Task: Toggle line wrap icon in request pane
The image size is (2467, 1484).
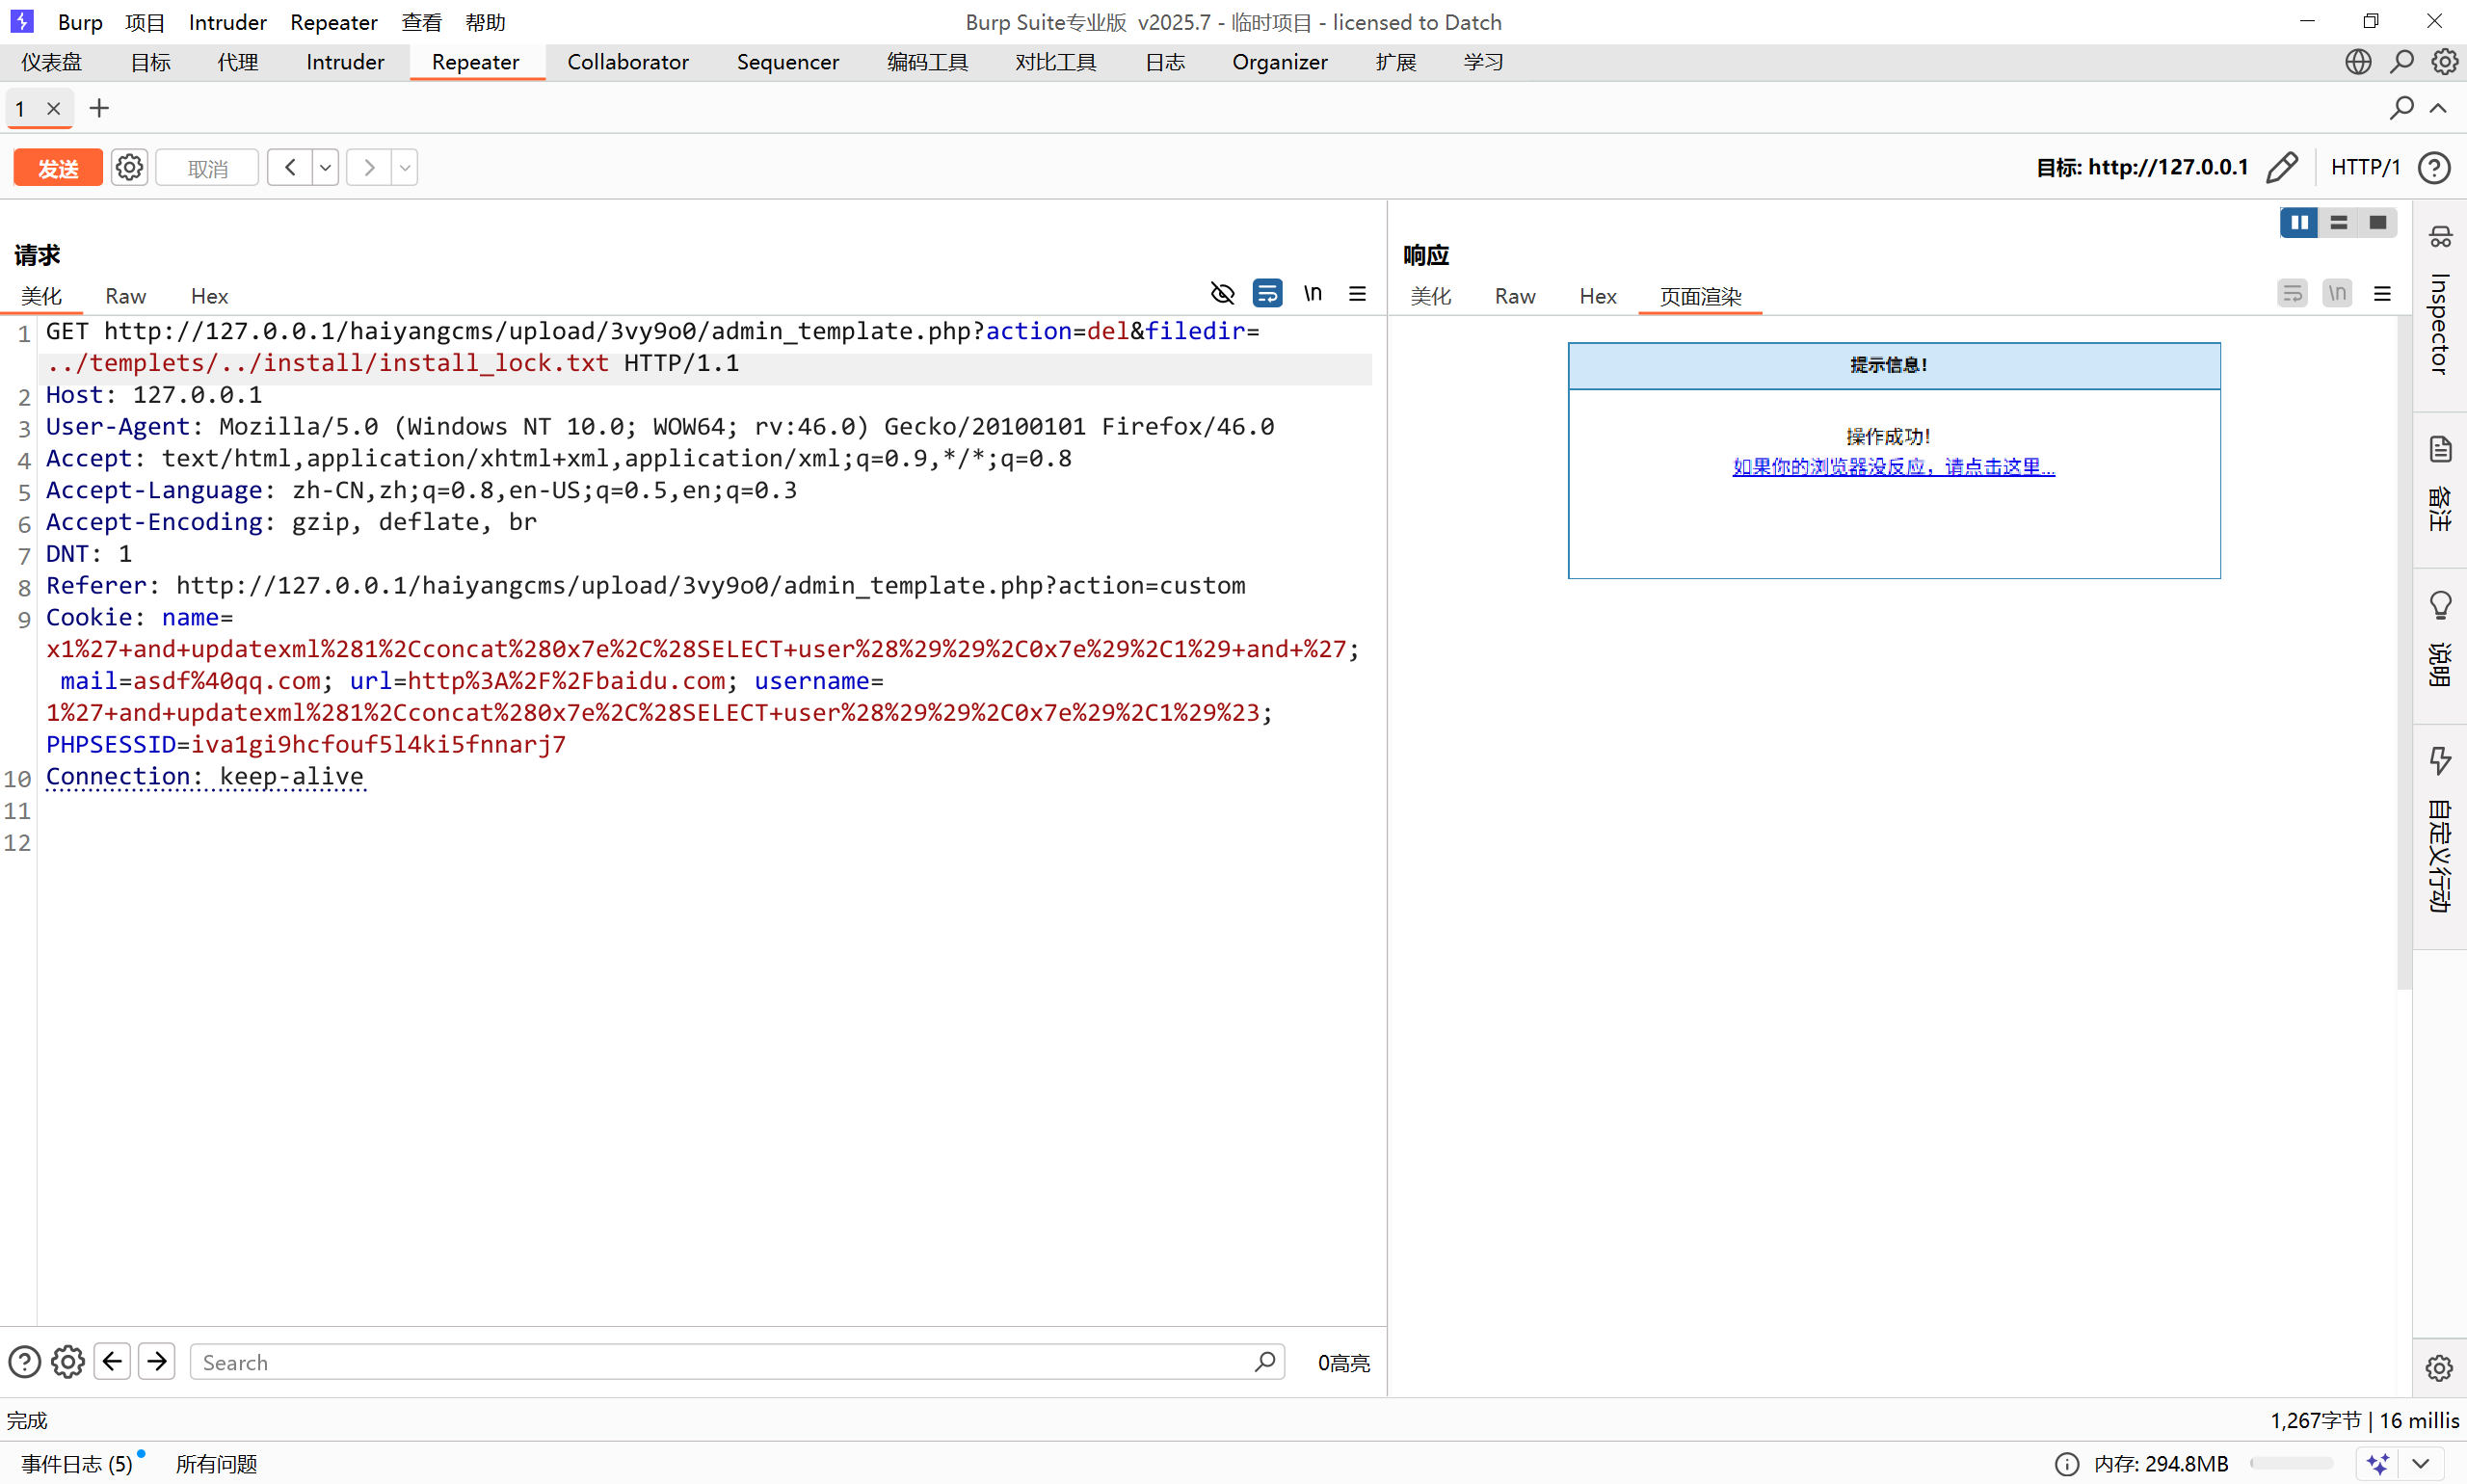Action: click(x=1267, y=293)
